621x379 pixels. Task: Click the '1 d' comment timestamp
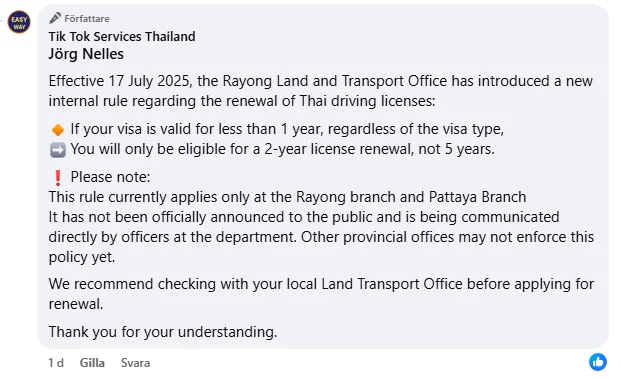(x=56, y=363)
